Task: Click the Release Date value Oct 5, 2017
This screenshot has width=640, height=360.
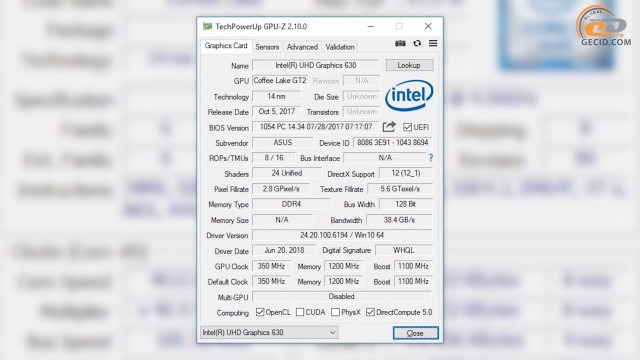Action: tap(276, 111)
